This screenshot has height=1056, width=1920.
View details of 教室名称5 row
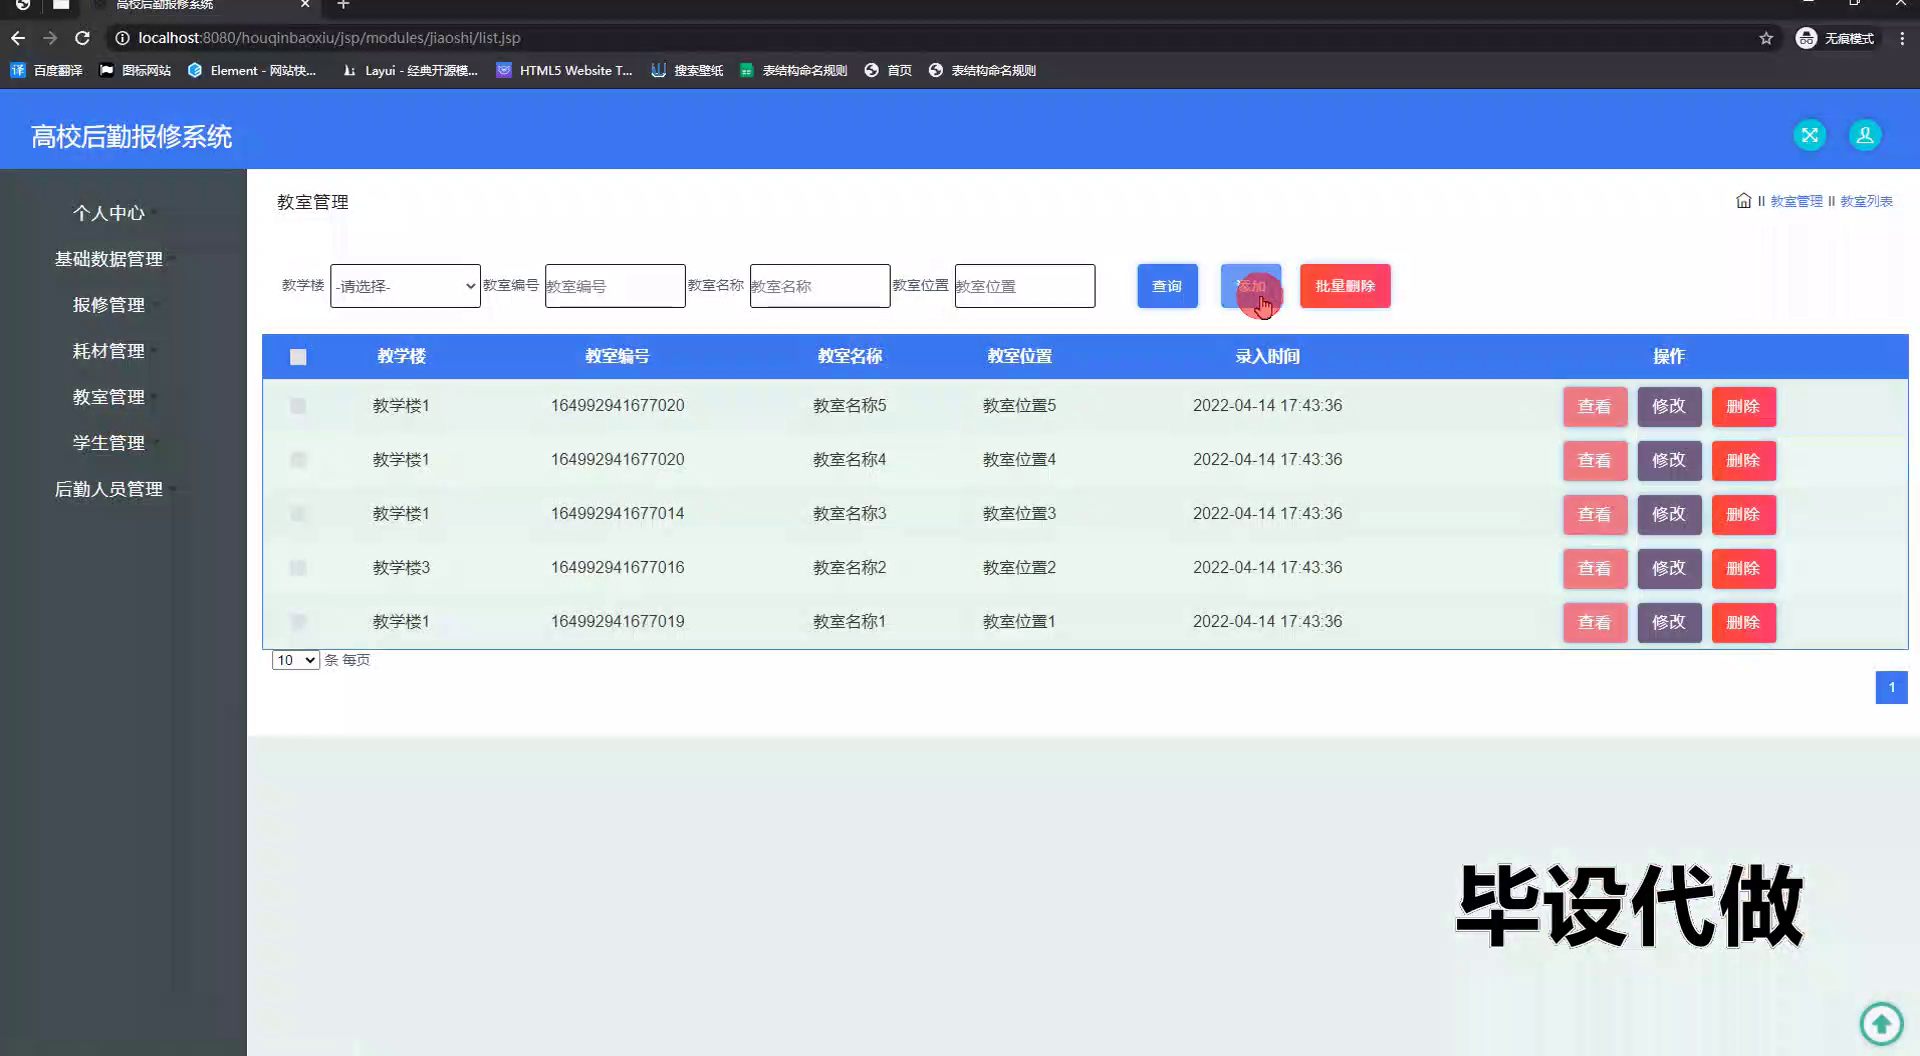click(x=1595, y=407)
